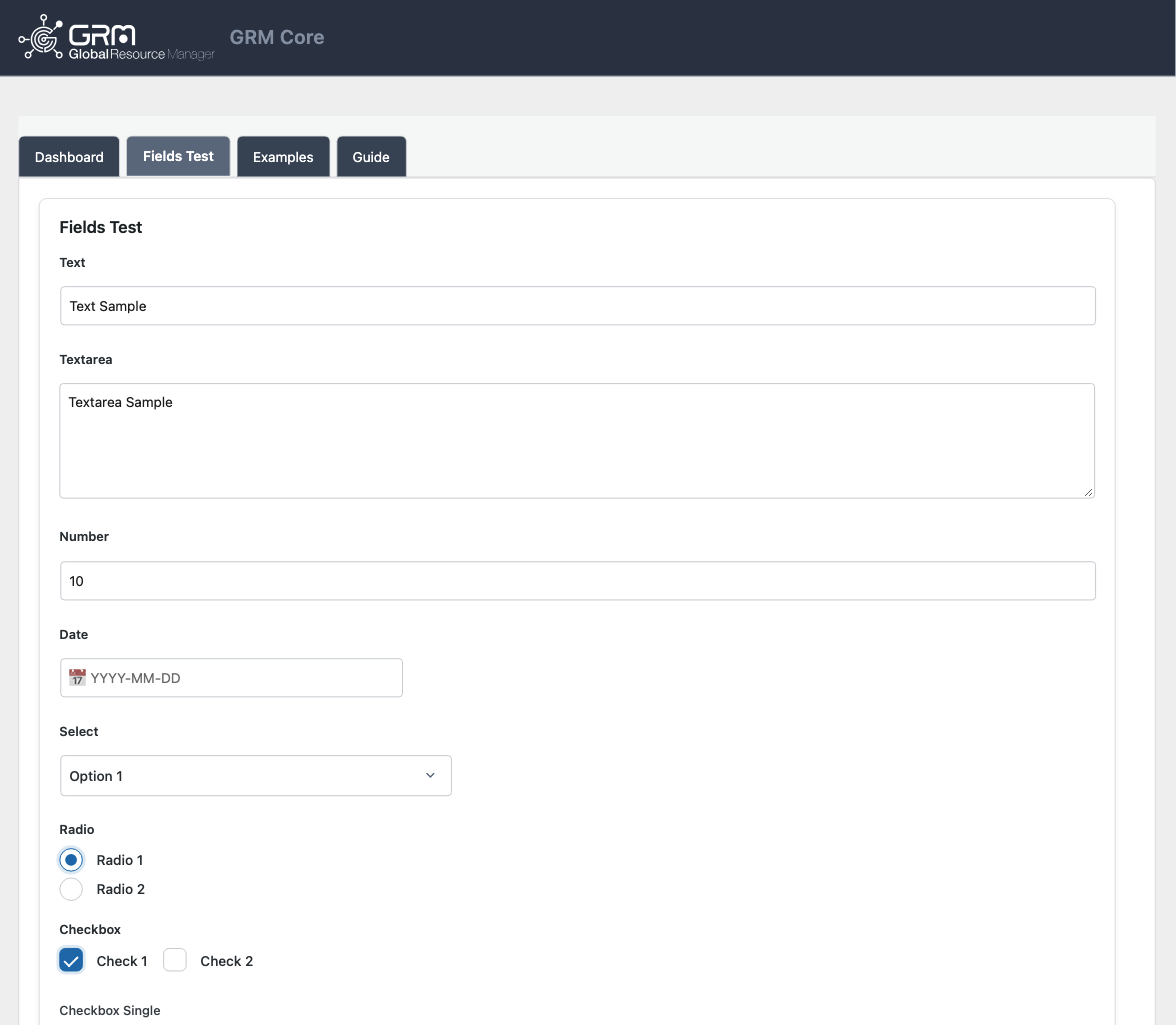Screen dimensions: 1176x1025
Task: Open the Fields Test tab
Action: tap(178, 156)
